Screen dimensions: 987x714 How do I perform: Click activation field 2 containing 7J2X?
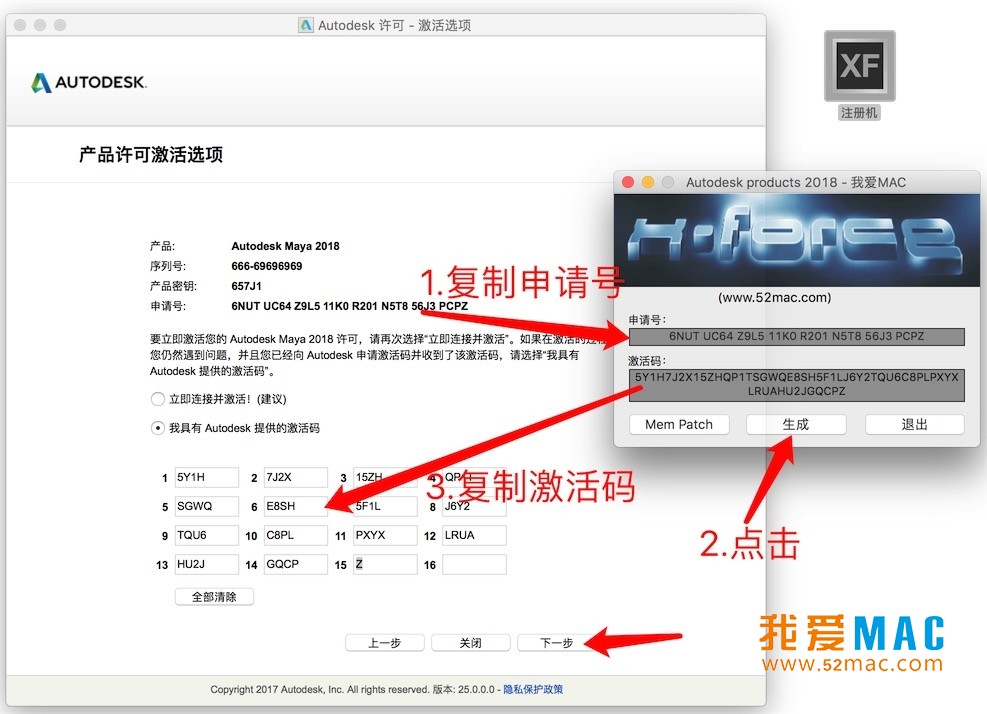[296, 477]
